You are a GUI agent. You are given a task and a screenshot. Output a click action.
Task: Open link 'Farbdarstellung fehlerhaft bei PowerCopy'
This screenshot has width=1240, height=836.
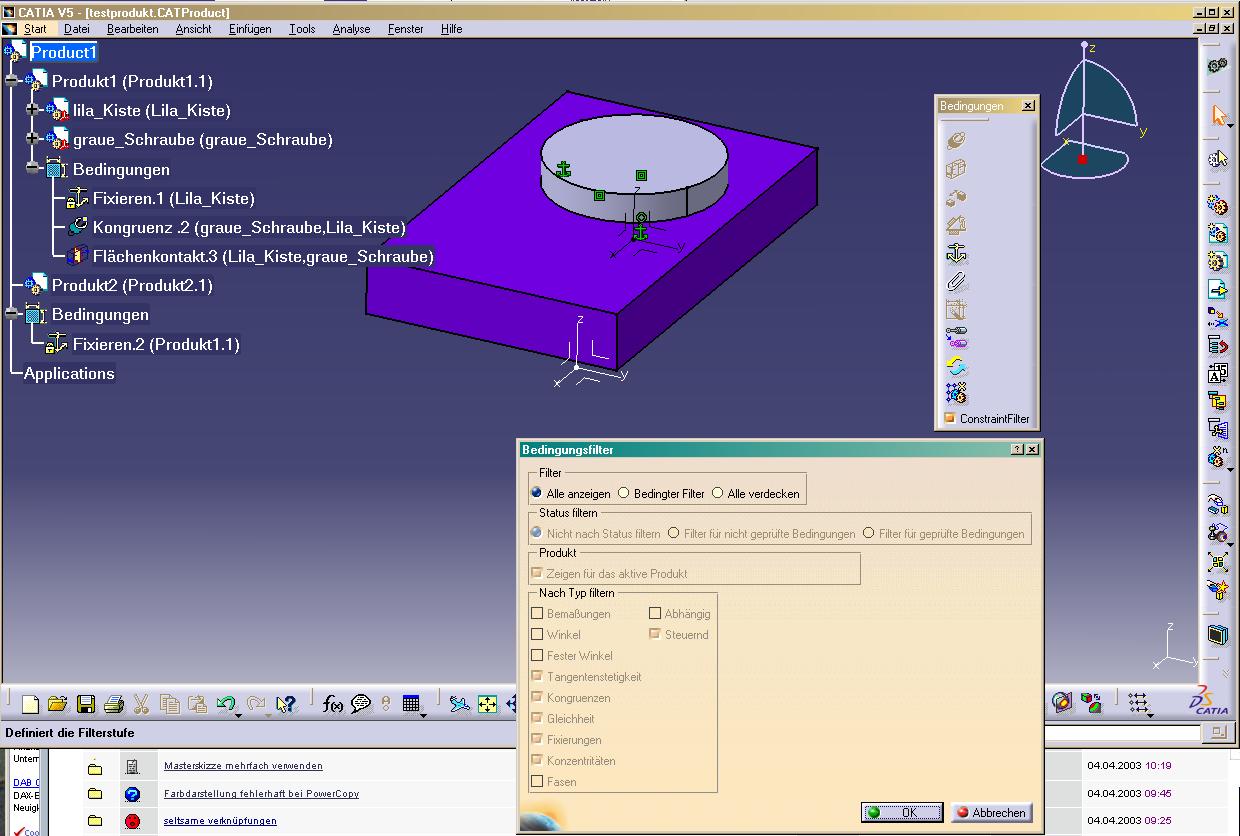(261, 794)
